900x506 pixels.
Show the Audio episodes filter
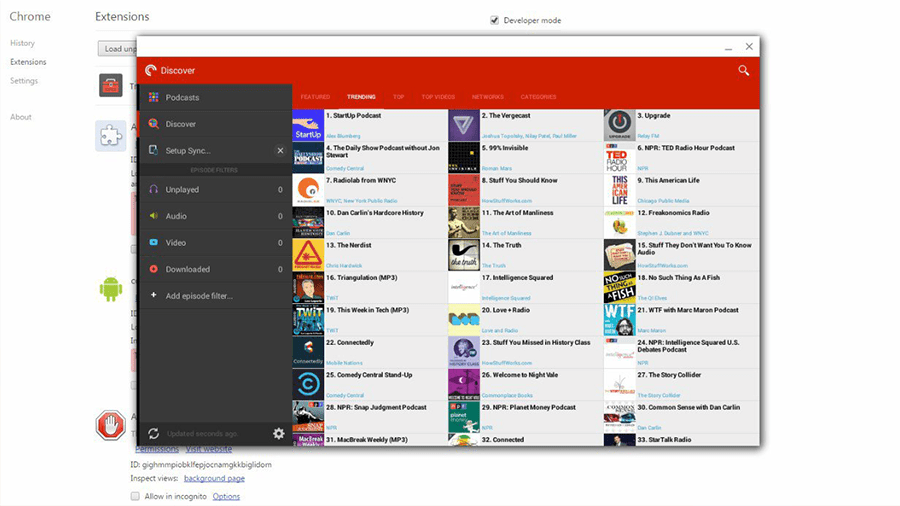pos(215,216)
